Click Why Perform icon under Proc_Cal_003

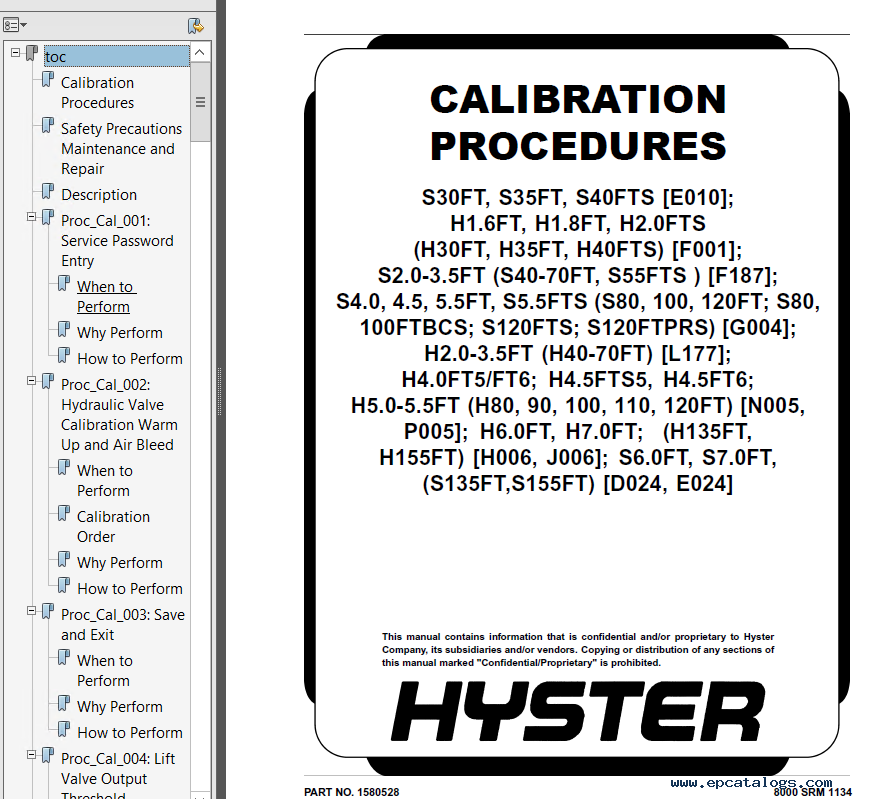64,704
